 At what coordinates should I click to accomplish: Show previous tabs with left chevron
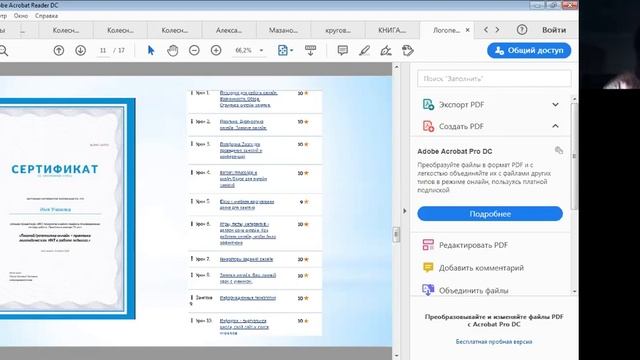point(486,30)
